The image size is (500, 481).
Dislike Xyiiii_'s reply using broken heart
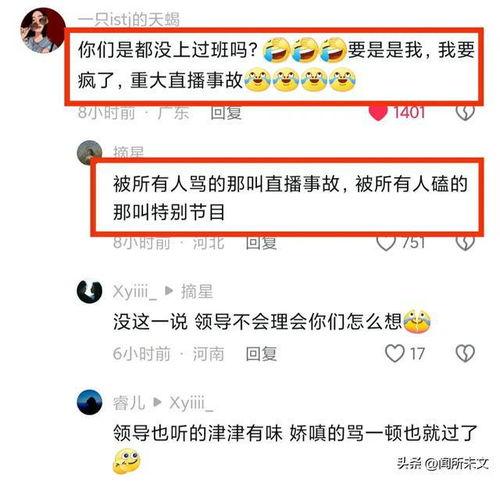tap(465, 353)
